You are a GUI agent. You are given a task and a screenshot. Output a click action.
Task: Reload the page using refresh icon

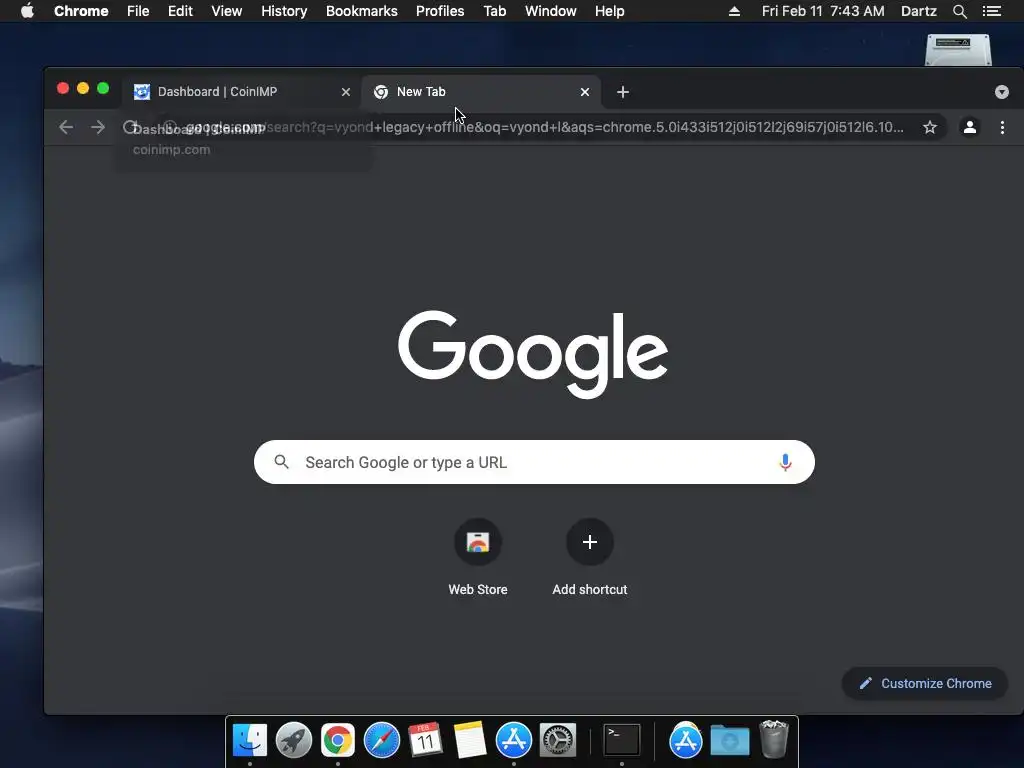(x=130, y=127)
